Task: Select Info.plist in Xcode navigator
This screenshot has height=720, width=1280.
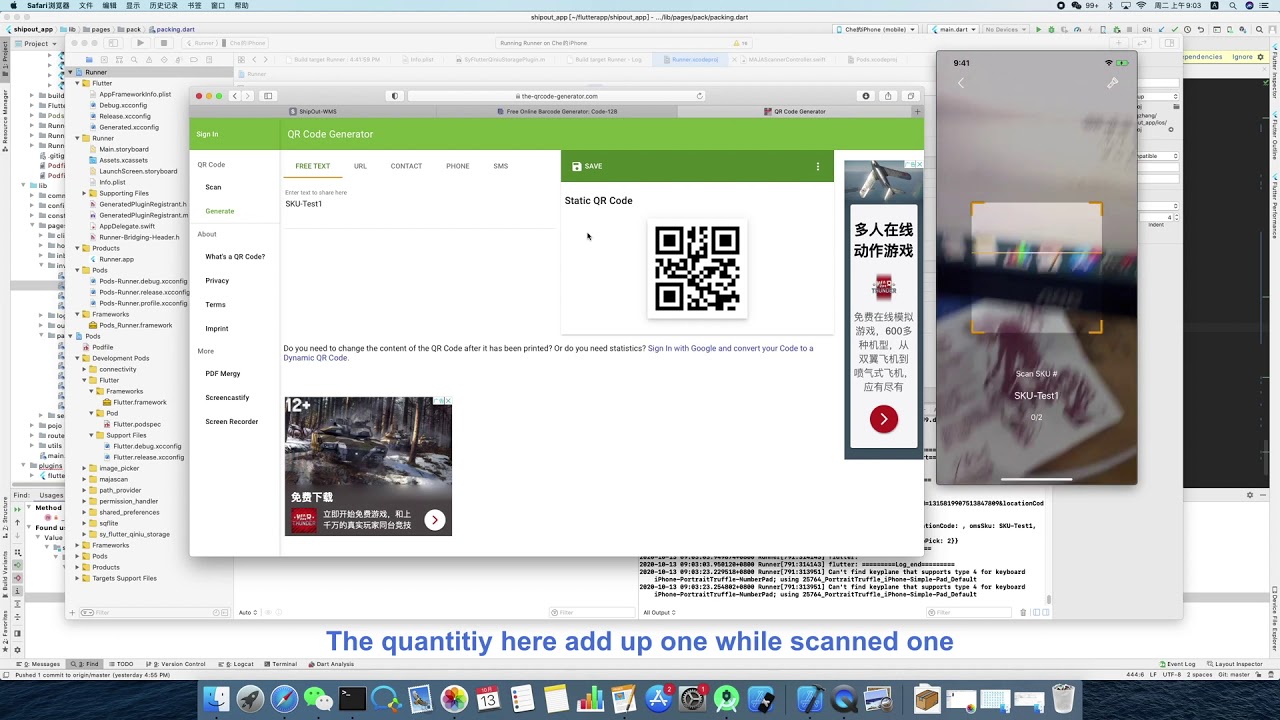Action: pos(112,182)
